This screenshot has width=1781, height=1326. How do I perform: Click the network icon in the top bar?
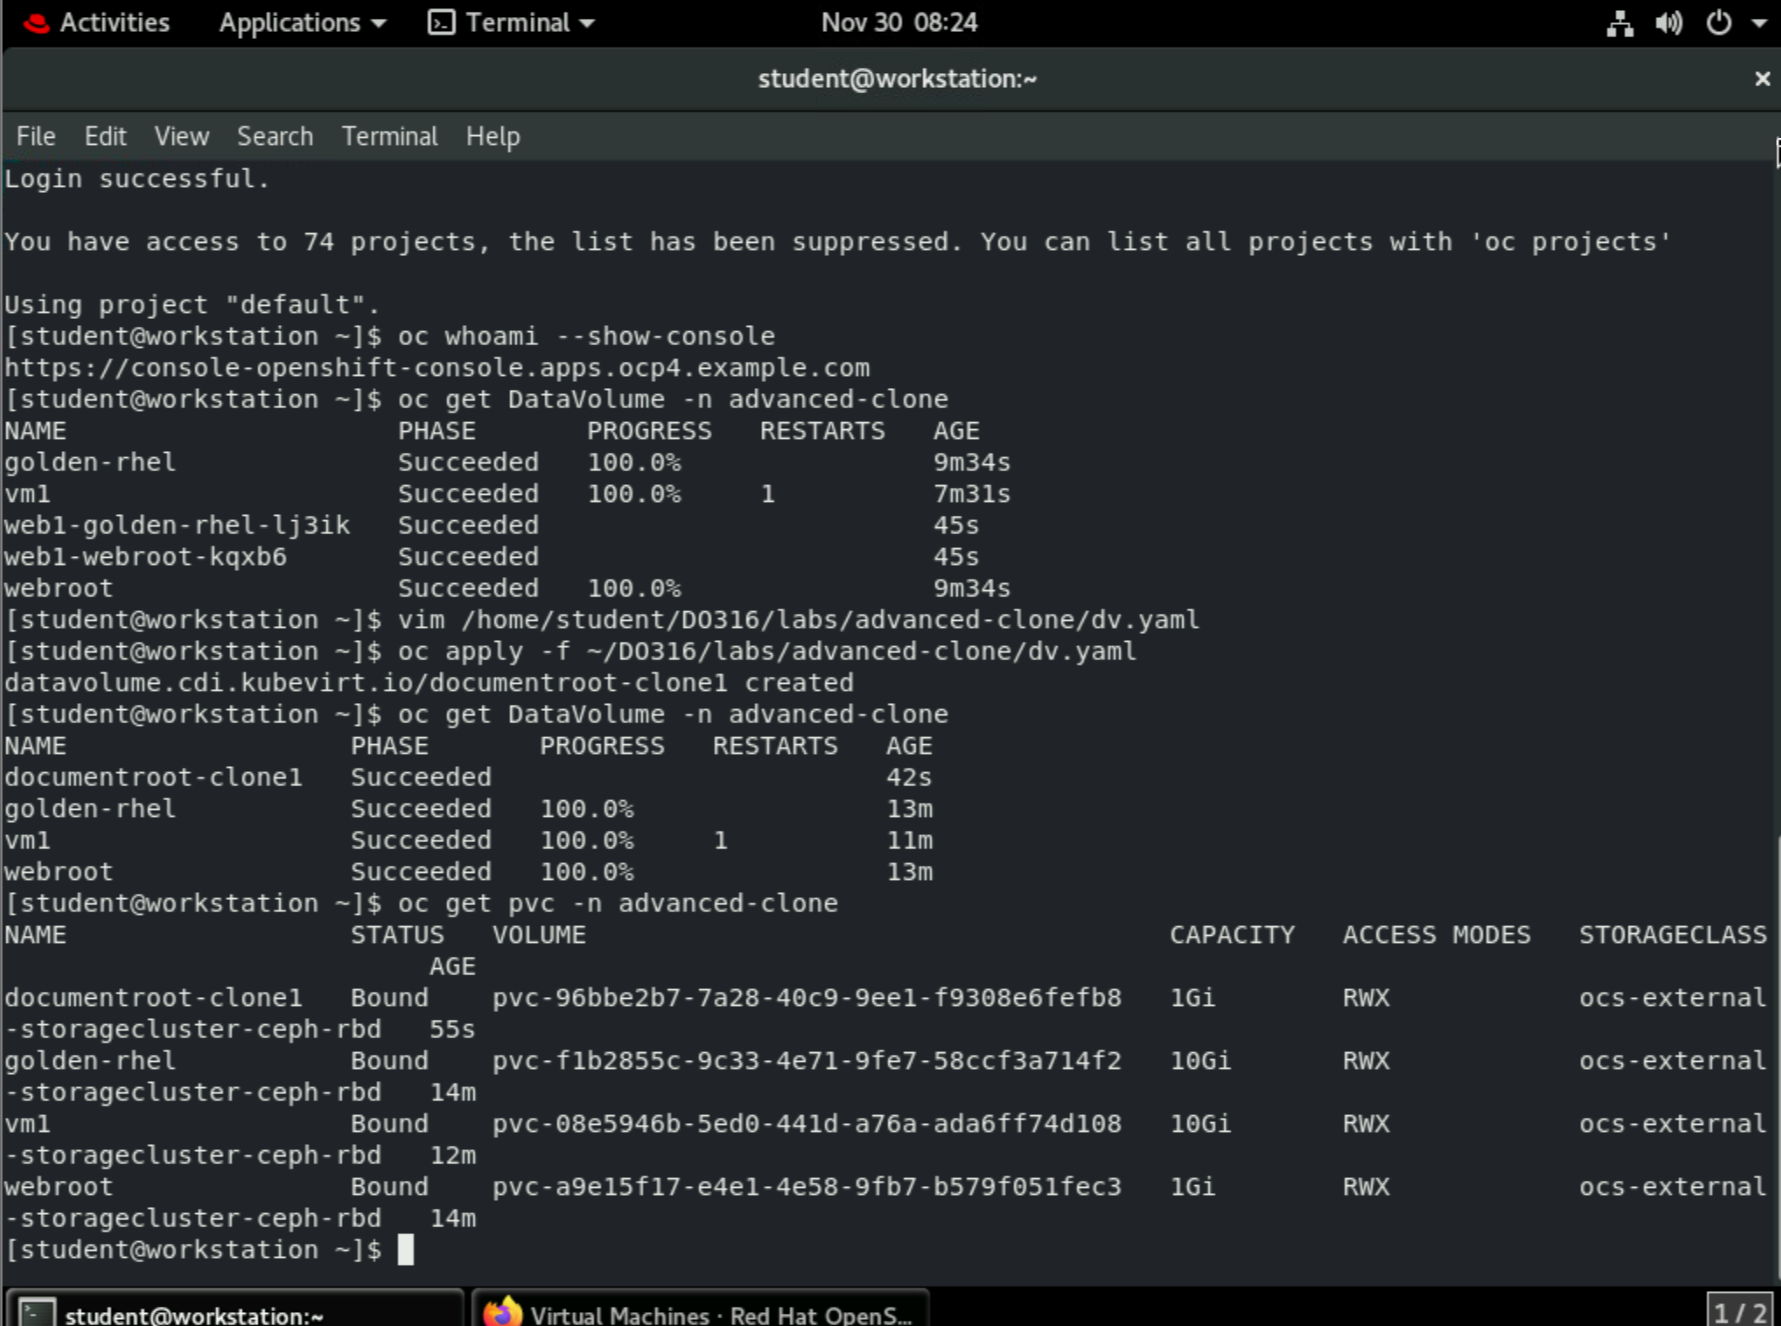[x=1619, y=23]
